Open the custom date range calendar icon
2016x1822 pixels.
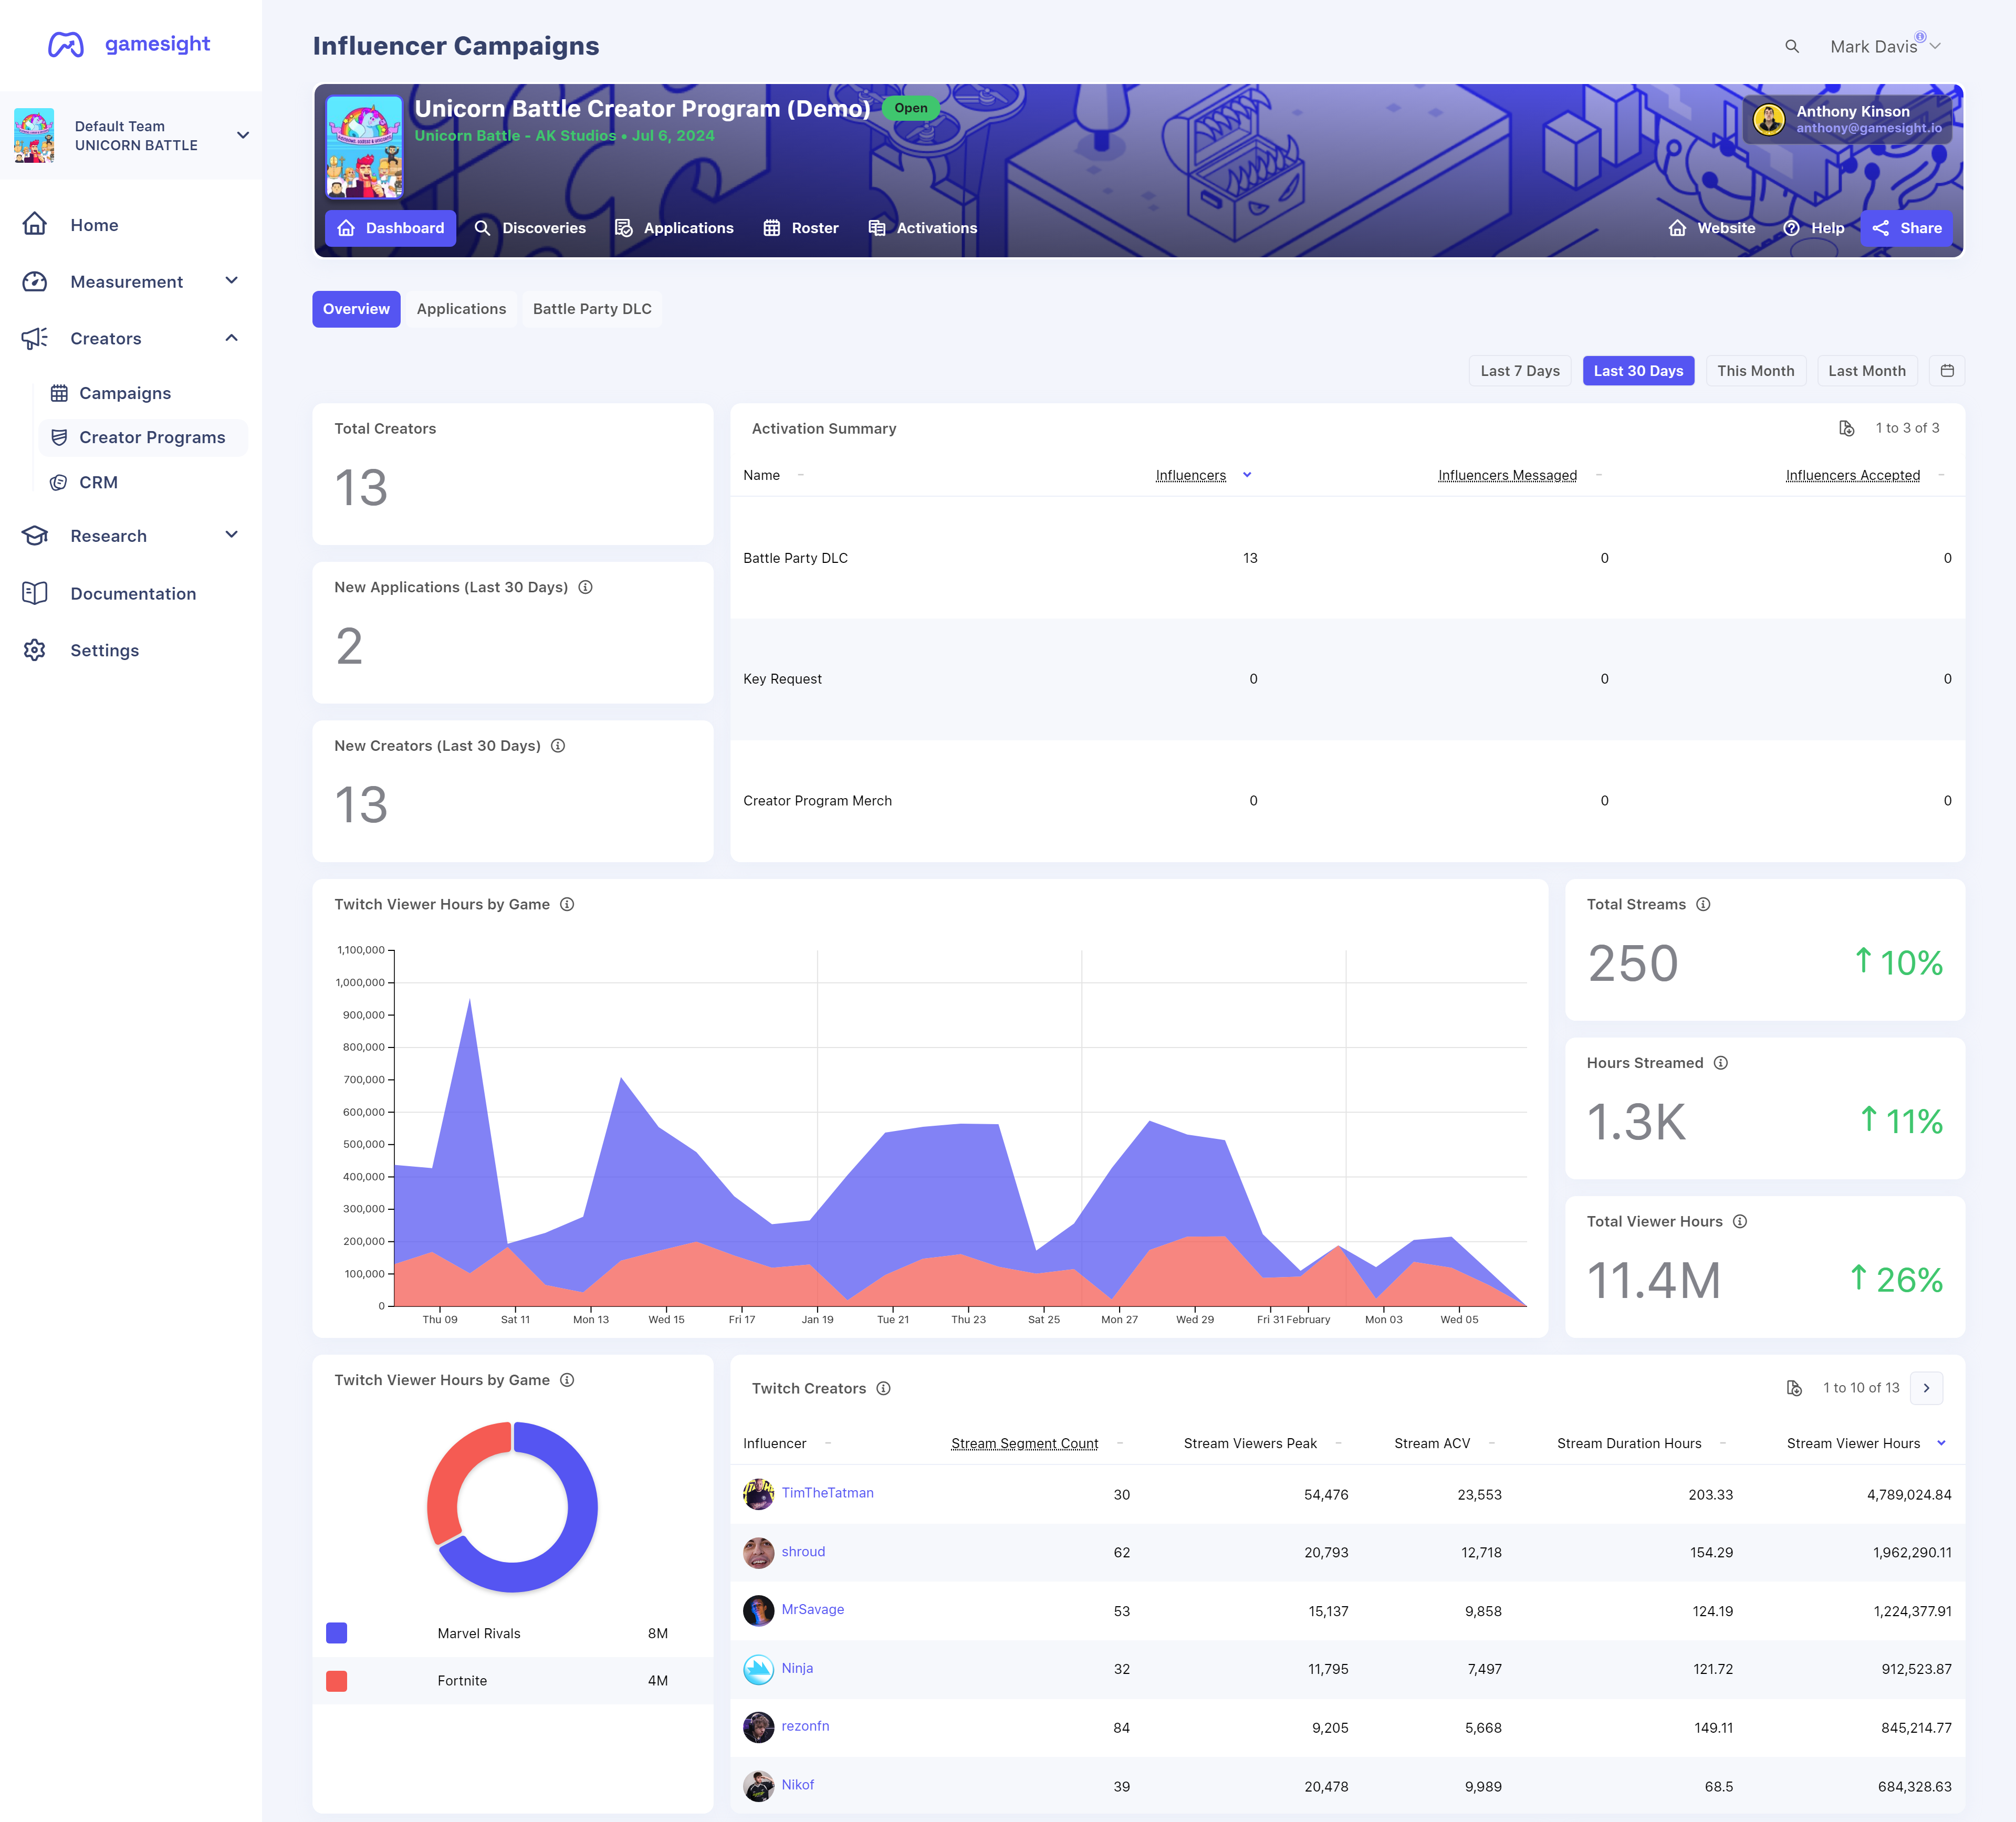(1946, 371)
